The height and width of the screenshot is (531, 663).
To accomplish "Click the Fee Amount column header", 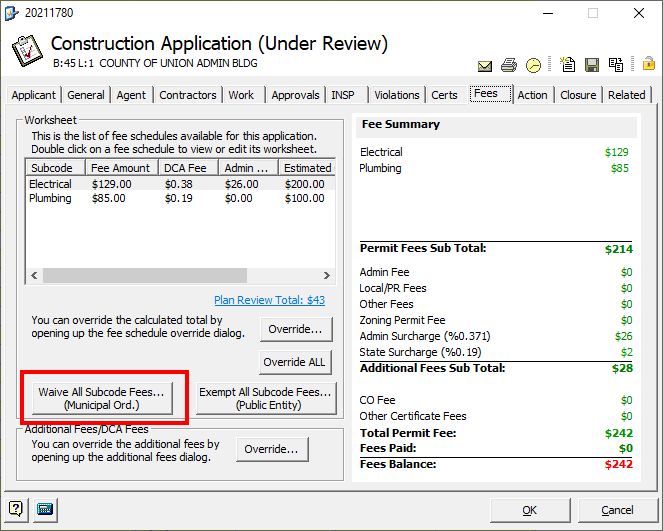I will pos(122,168).
